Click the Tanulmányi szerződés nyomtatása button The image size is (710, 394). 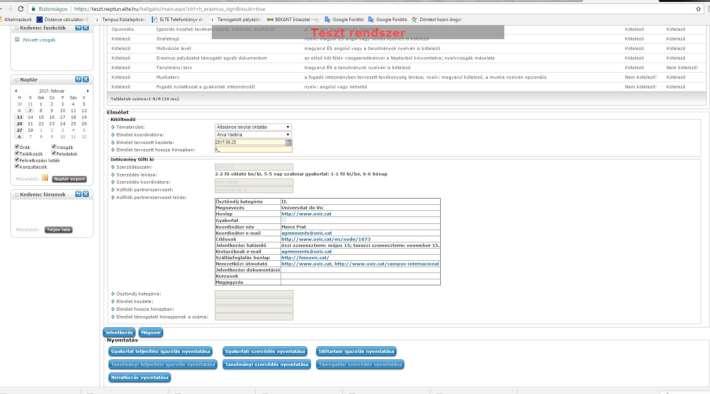(x=267, y=365)
